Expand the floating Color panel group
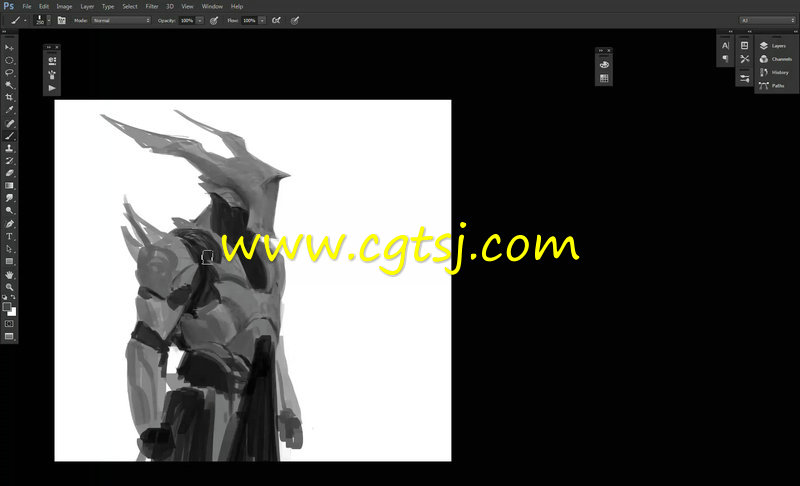Image resolution: width=800 pixels, height=486 pixels. tap(601, 50)
